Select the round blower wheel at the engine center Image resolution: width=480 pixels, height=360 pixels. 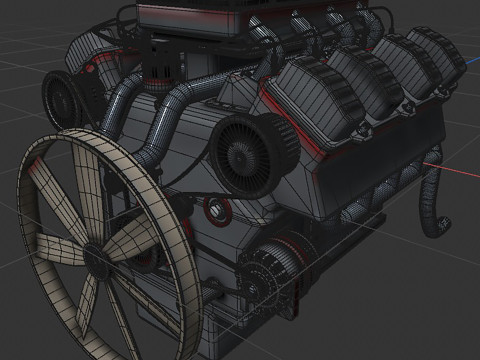pos(255,156)
